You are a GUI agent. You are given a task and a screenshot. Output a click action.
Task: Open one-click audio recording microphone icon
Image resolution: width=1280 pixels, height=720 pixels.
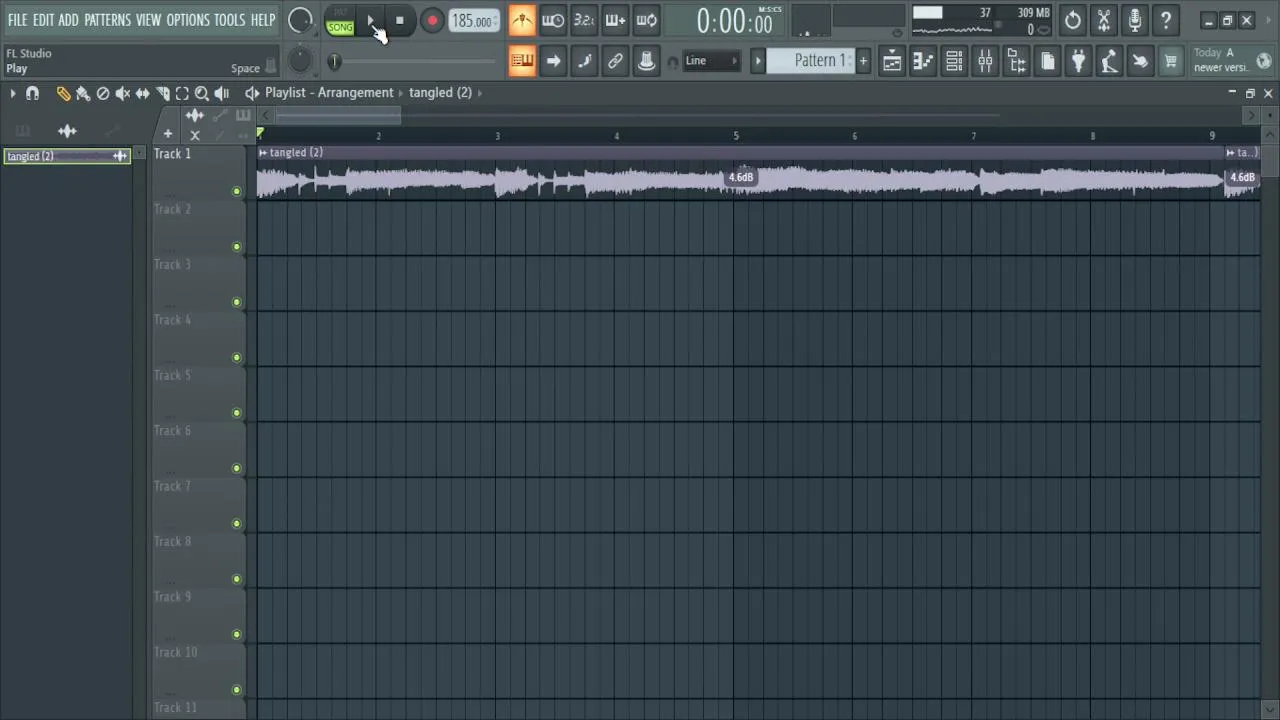pyautogui.click(x=1134, y=20)
